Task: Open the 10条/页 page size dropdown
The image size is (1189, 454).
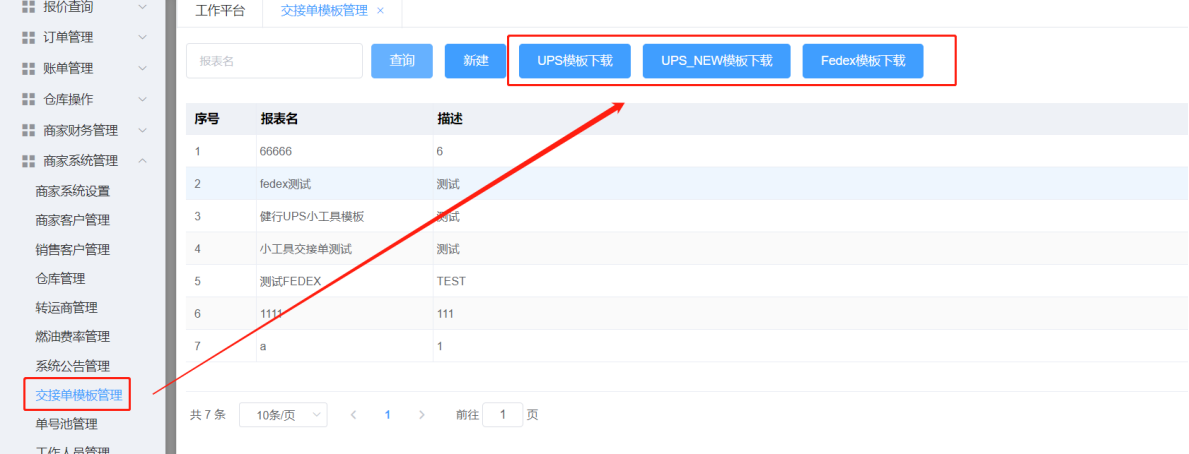Action: pyautogui.click(x=283, y=414)
